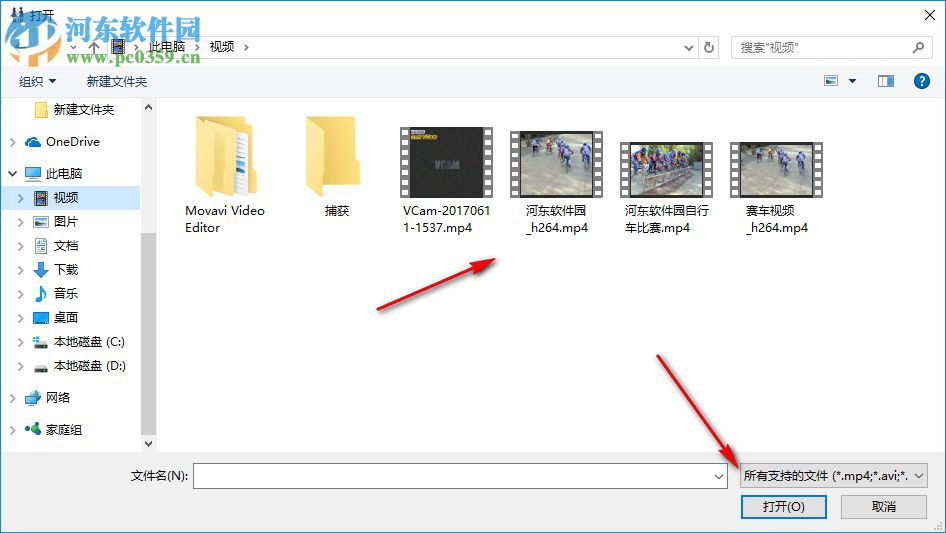
Task: Open the help question mark icon
Action: (921, 81)
